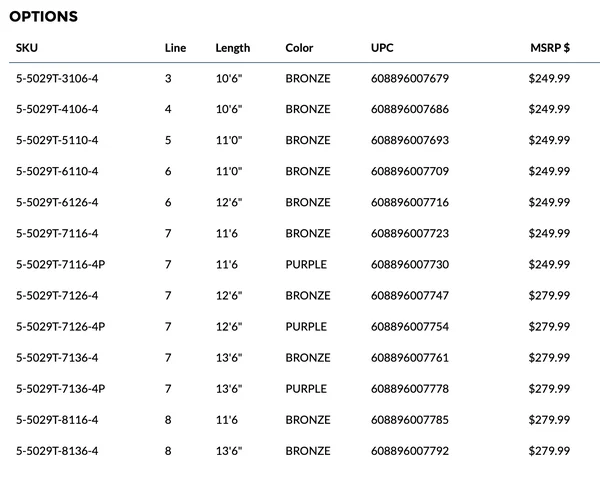The width and height of the screenshot is (600, 492).
Task: Select SKU 5-5029T-8136-4
Action: coord(57,451)
